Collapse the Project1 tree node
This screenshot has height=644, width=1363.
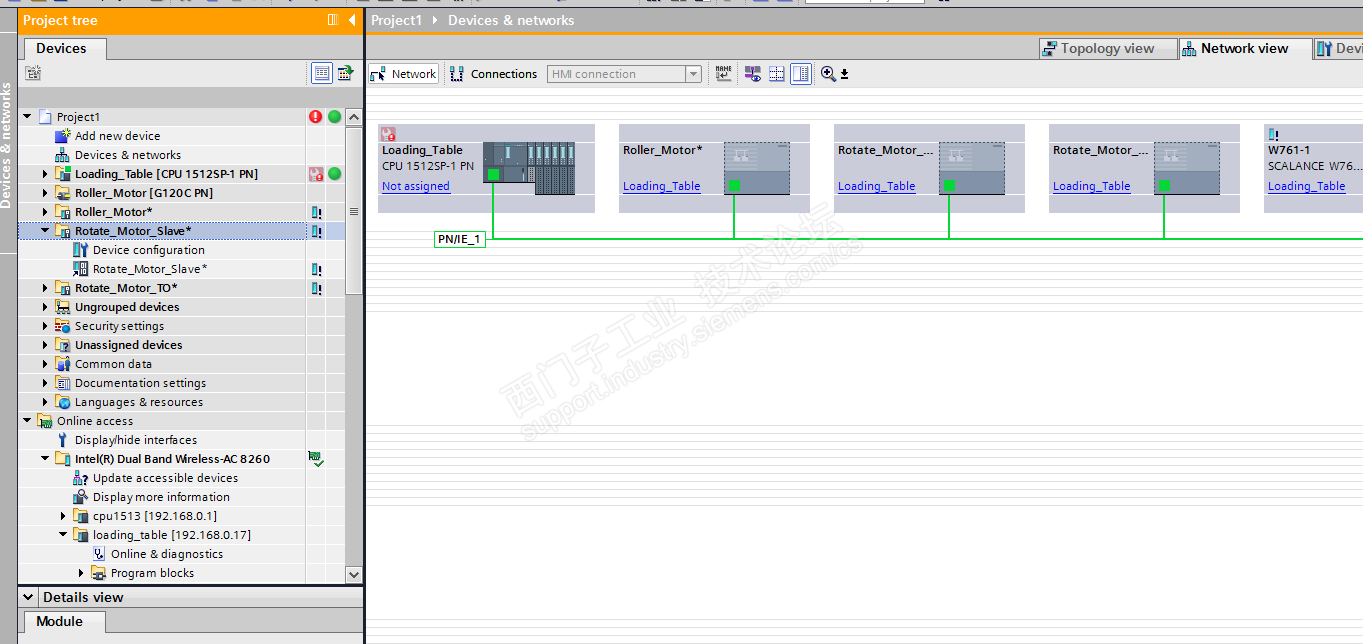pyautogui.click(x=27, y=117)
